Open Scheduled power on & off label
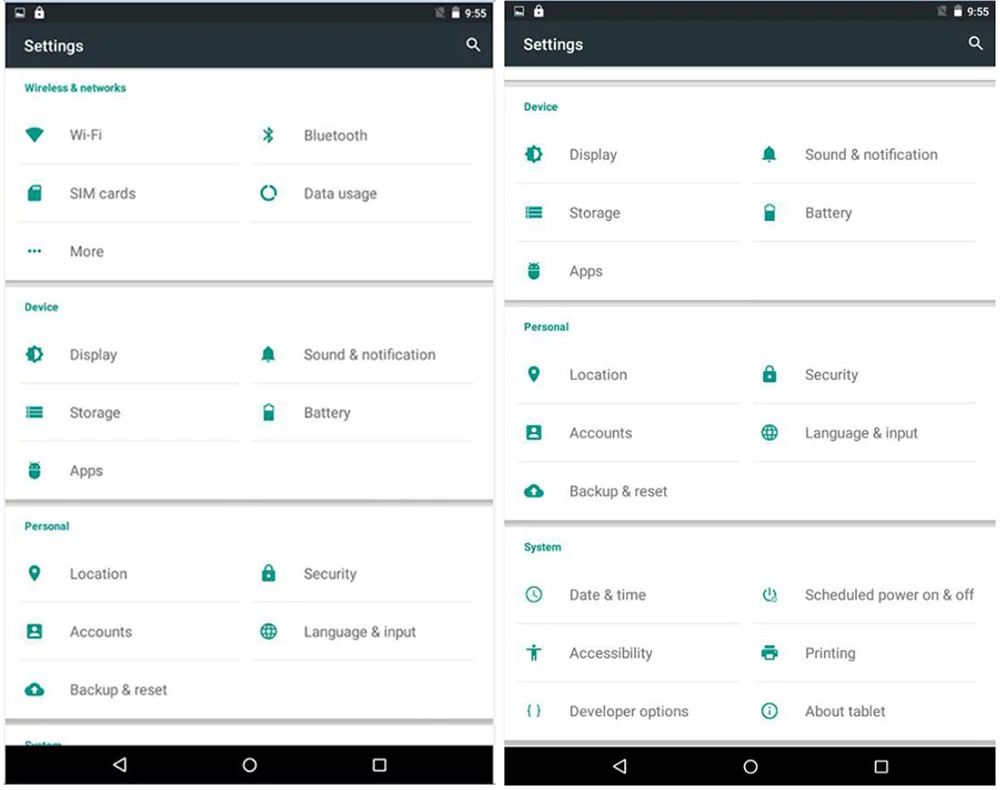1000x790 pixels. tap(889, 595)
